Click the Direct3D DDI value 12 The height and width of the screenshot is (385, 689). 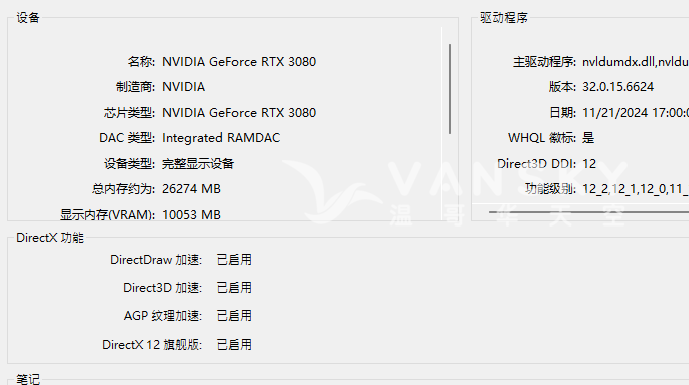tap(589, 163)
